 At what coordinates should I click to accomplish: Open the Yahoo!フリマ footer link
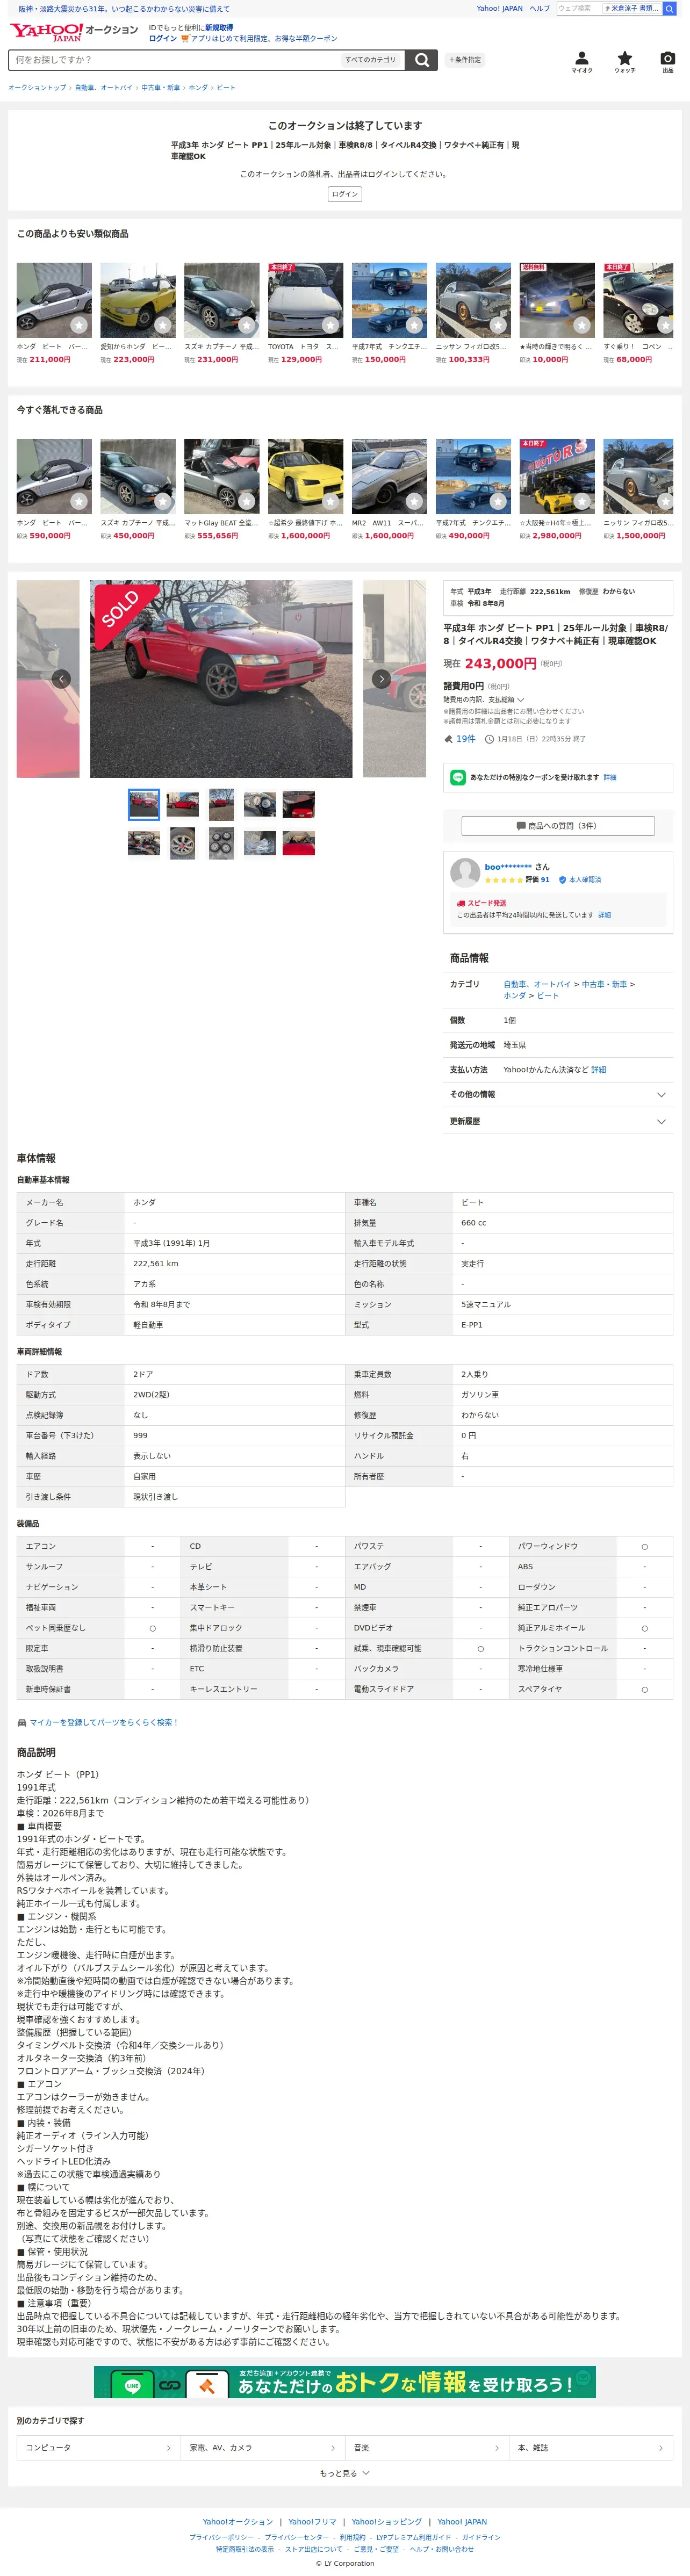[x=312, y=2522]
